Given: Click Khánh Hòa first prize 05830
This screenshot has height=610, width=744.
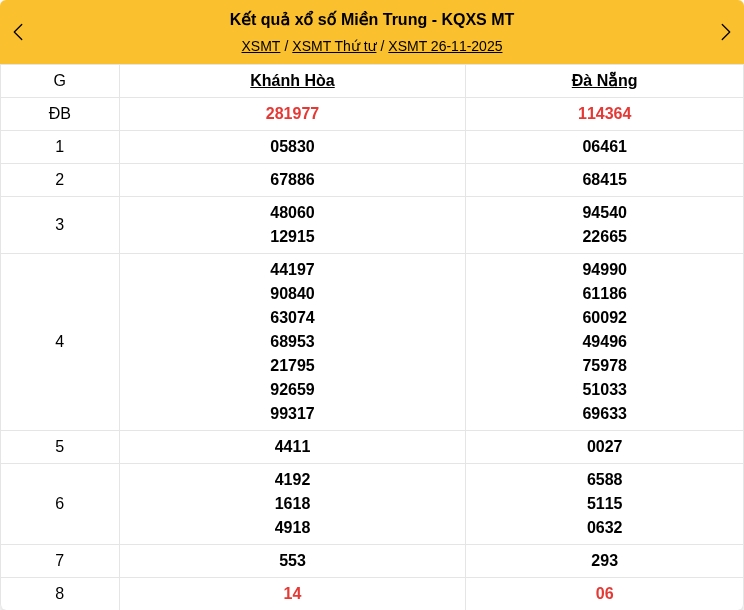Looking at the screenshot, I should coord(292,147).
